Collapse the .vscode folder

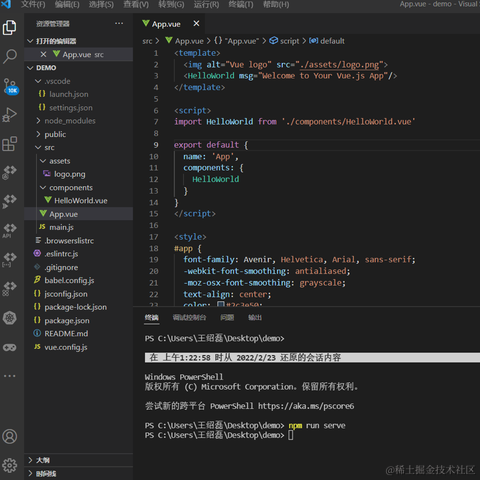[38, 81]
